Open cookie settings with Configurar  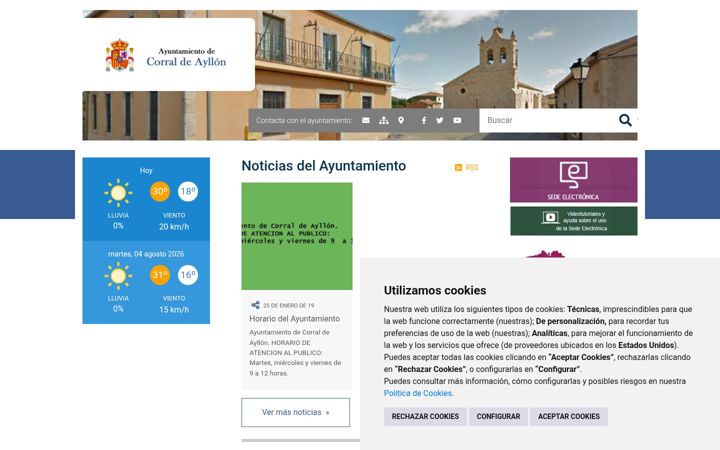click(498, 416)
